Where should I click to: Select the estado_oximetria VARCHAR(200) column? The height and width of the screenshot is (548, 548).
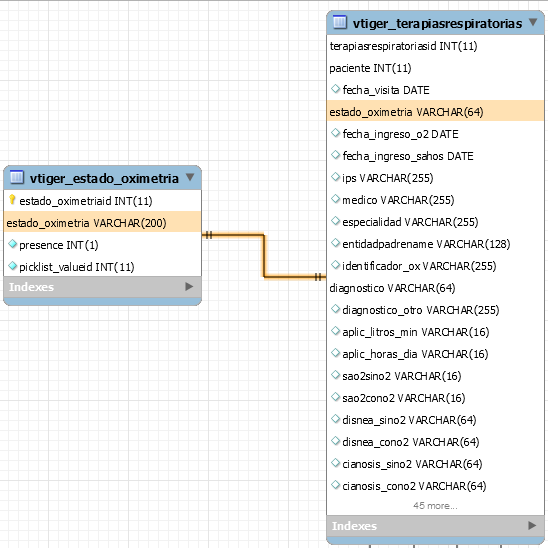click(102, 222)
